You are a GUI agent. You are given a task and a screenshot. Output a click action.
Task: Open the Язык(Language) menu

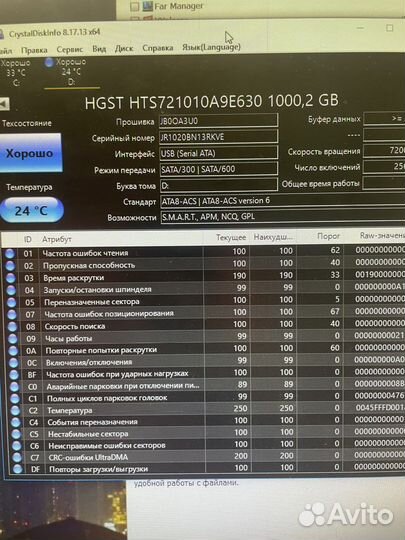point(211,47)
